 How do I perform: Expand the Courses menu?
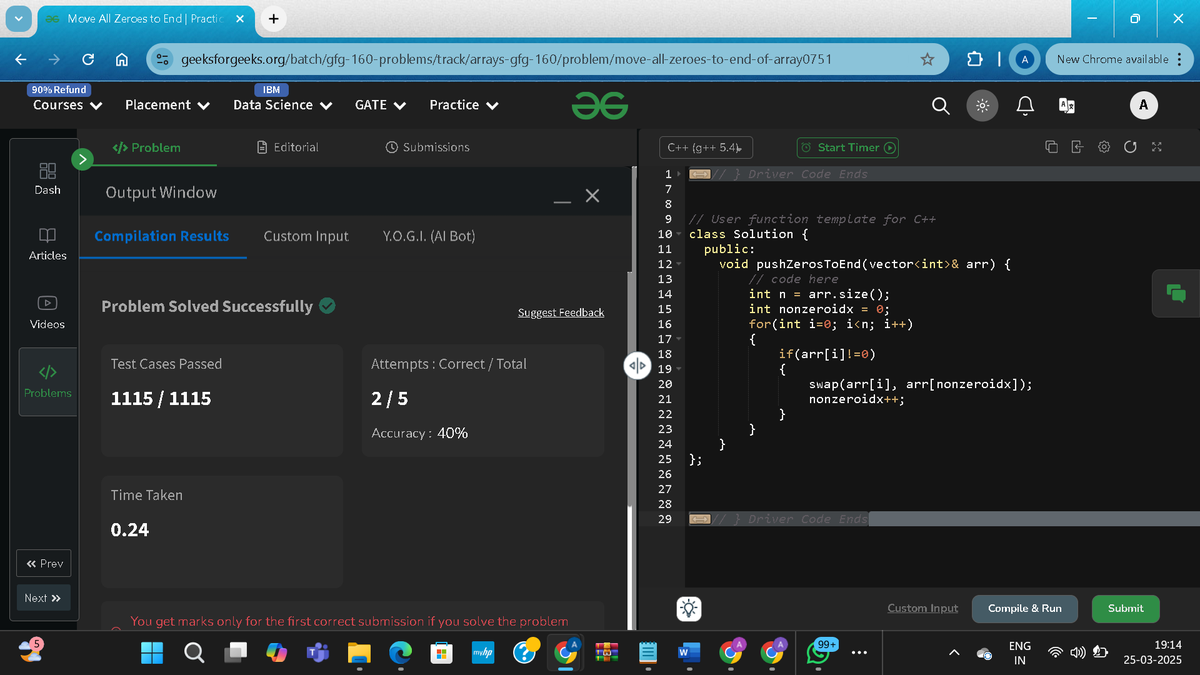click(x=67, y=105)
